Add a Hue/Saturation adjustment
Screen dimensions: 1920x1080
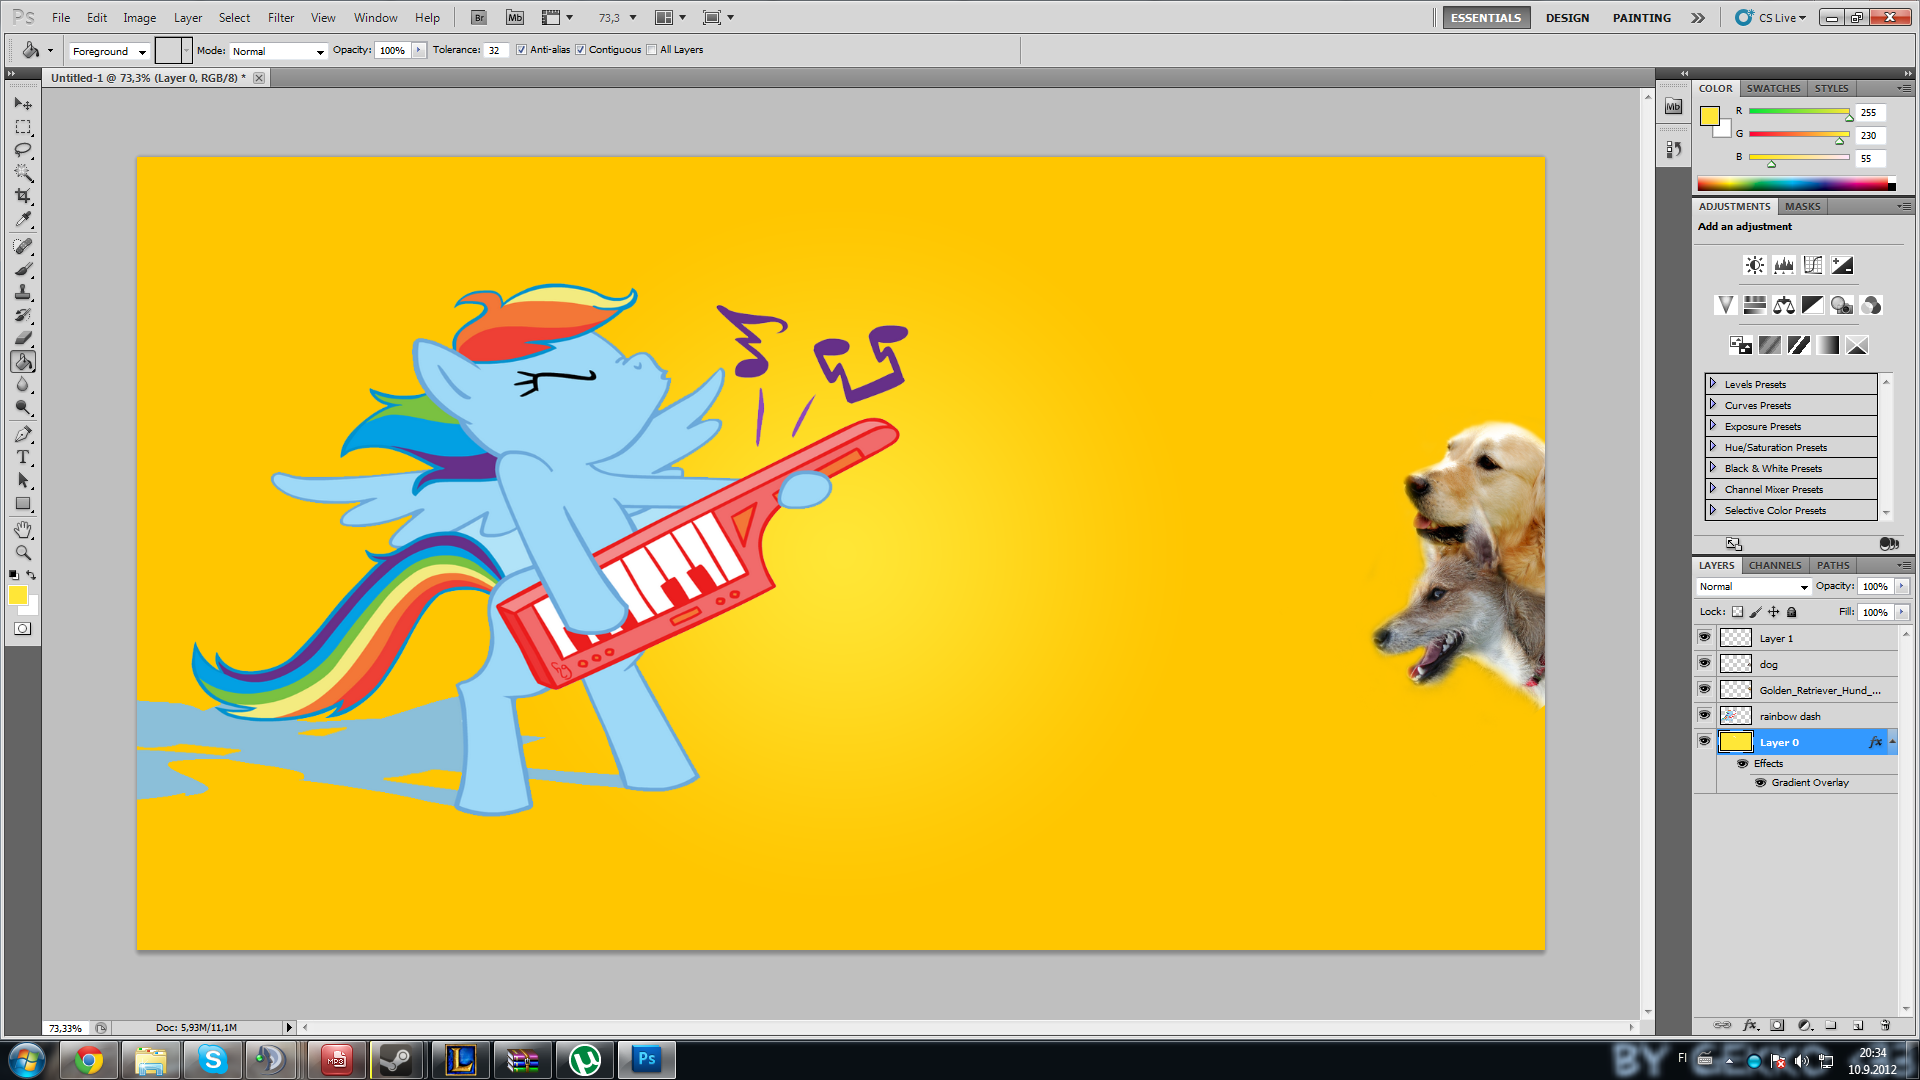pos(1755,305)
